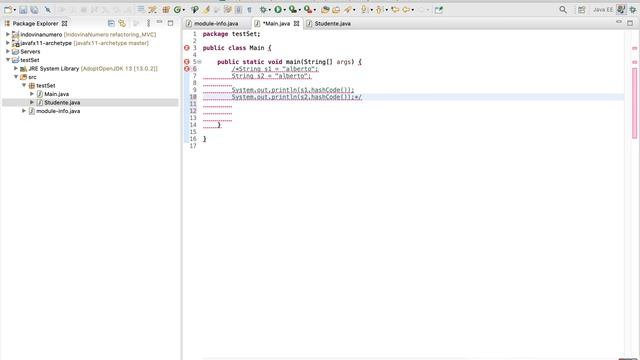Click the New Java Package icon

coord(166,9)
